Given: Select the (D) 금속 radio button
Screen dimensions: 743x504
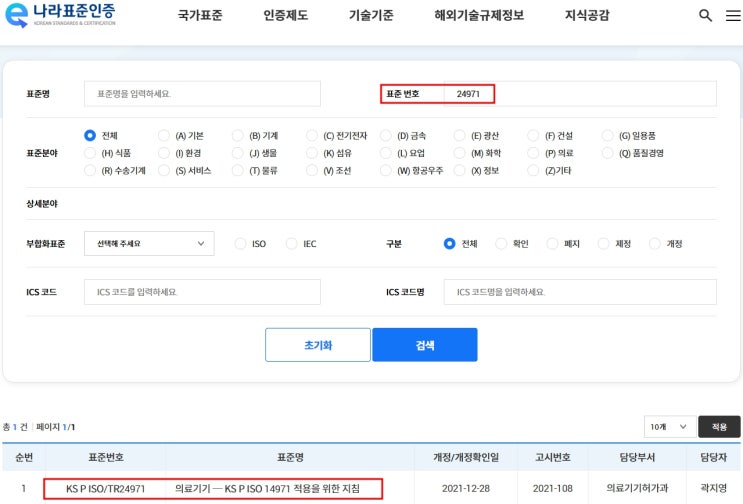Looking at the screenshot, I should click(x=386, y=135).
